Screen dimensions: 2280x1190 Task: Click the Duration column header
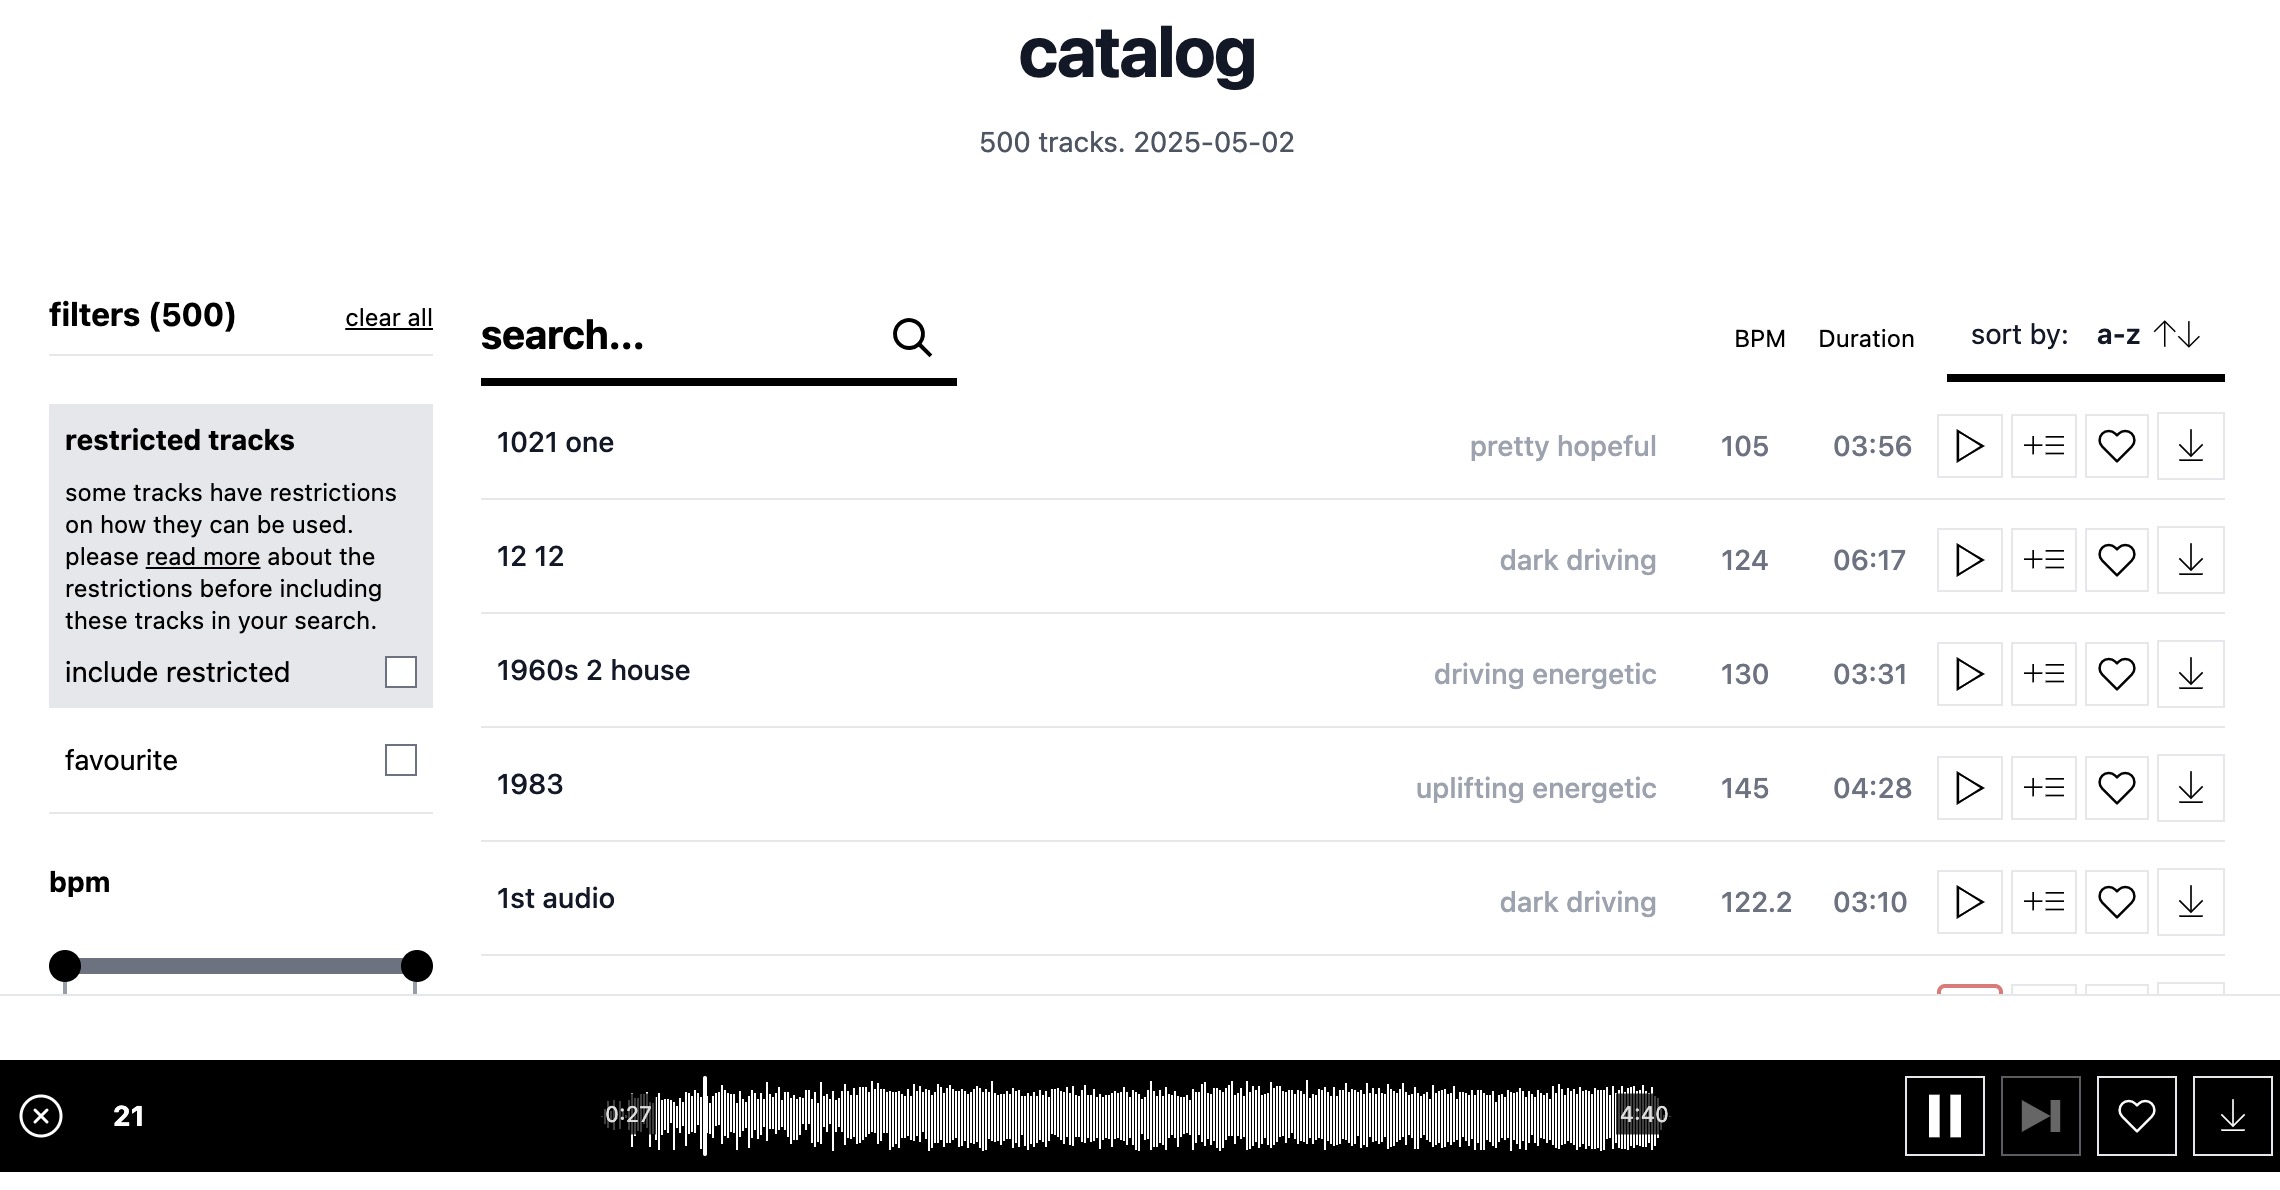[1866, 339]
